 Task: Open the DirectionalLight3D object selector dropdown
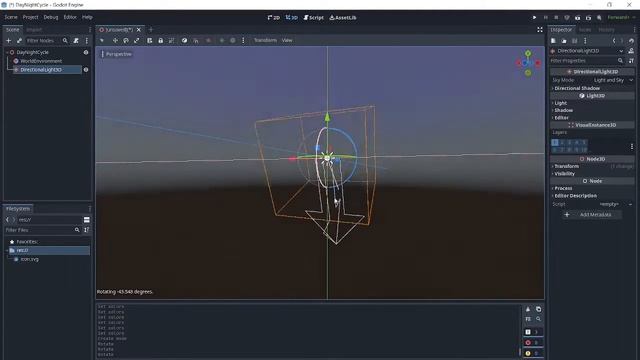pyautogui.click(x=588, y=51)
